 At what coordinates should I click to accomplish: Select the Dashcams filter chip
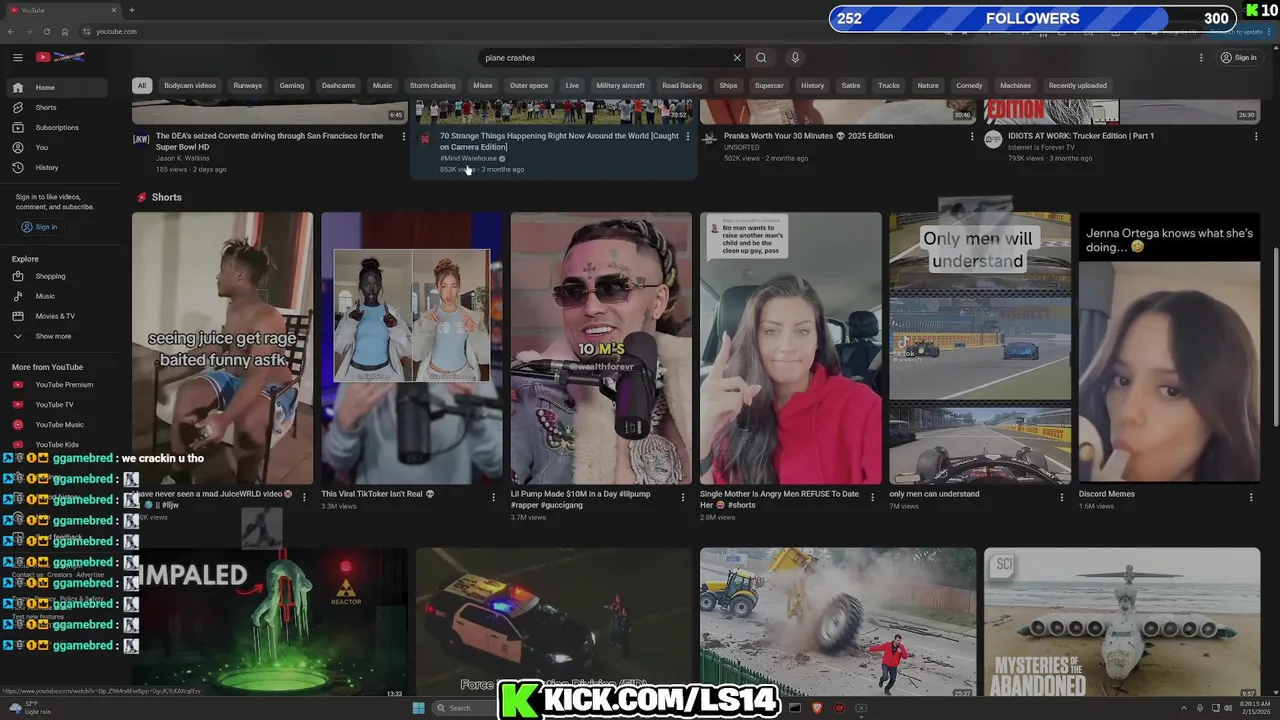pos(339,85)
